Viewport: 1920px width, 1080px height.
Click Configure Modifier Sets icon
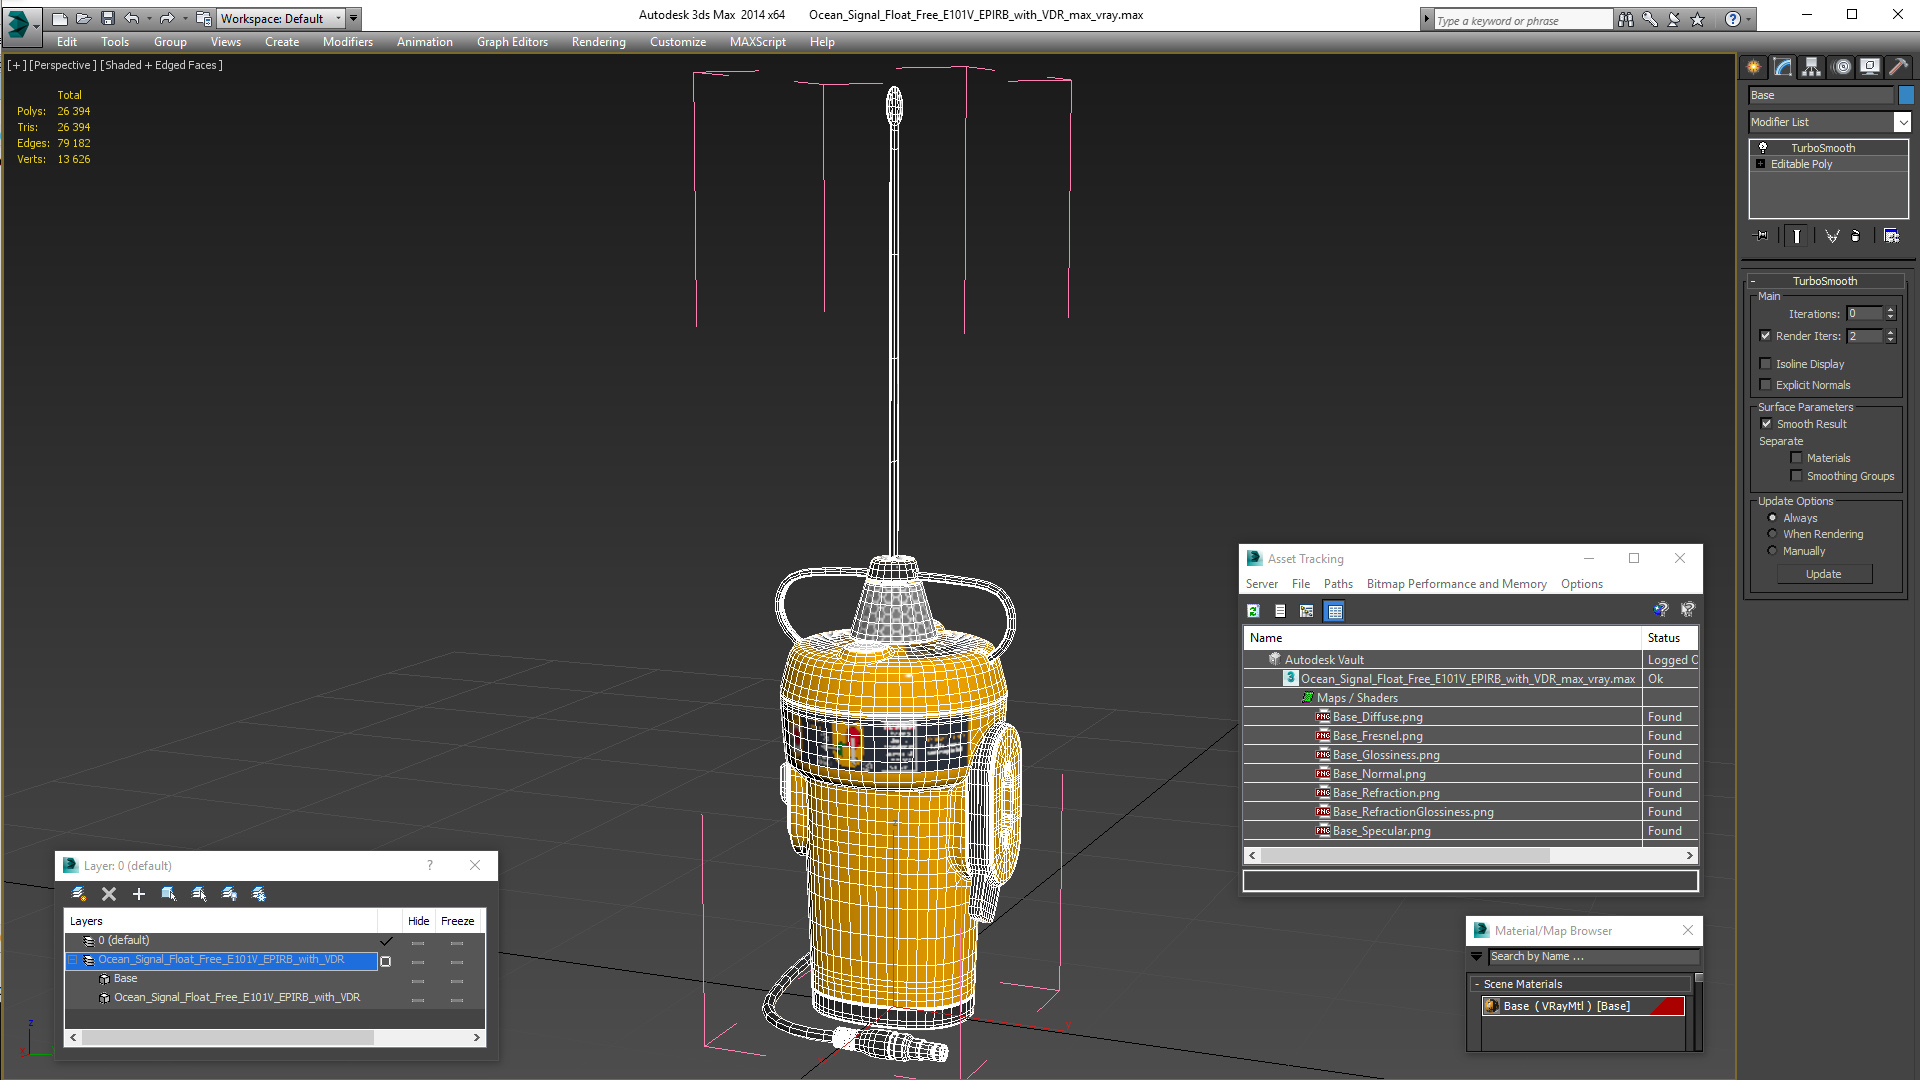1891,236
